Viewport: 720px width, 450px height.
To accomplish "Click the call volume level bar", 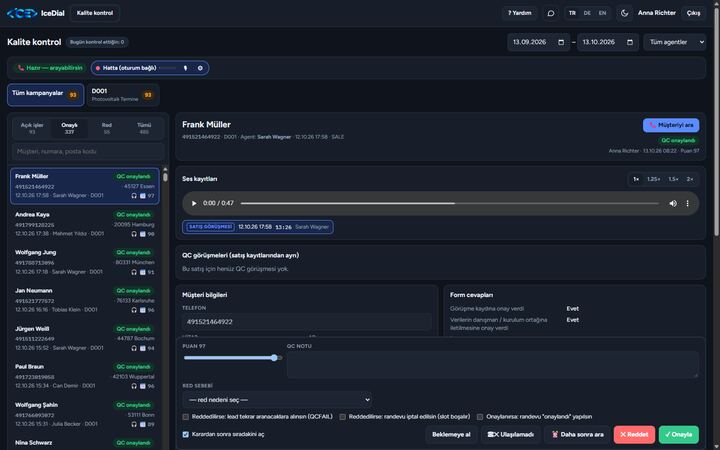I will (x=168, y=68).
